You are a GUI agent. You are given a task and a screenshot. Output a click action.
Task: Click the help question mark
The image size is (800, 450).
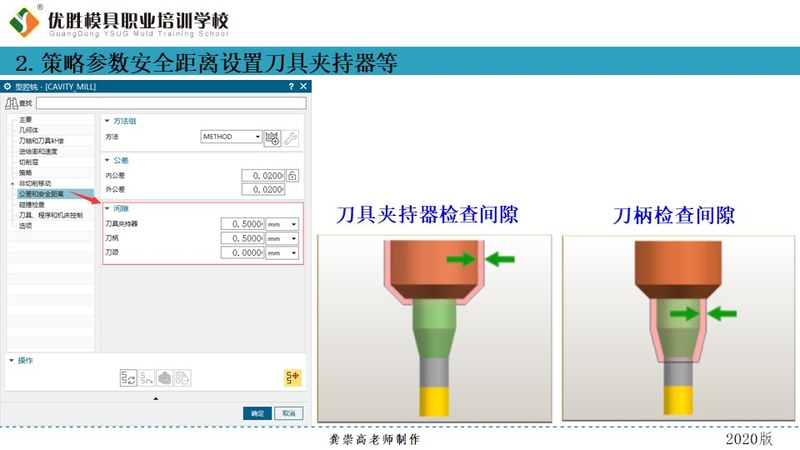pos(291,86)
